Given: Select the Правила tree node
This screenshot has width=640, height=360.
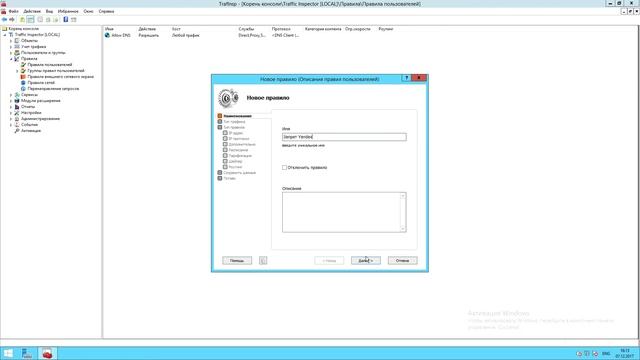Looking at the screenshot, I should [x=29, y=59].
